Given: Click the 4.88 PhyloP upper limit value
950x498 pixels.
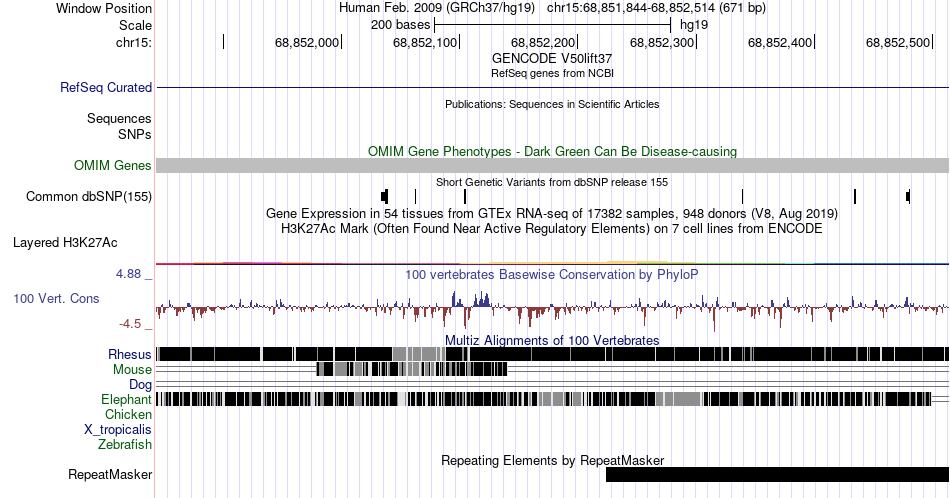Looking at the screenshot, I should click(x=128, y=274).
